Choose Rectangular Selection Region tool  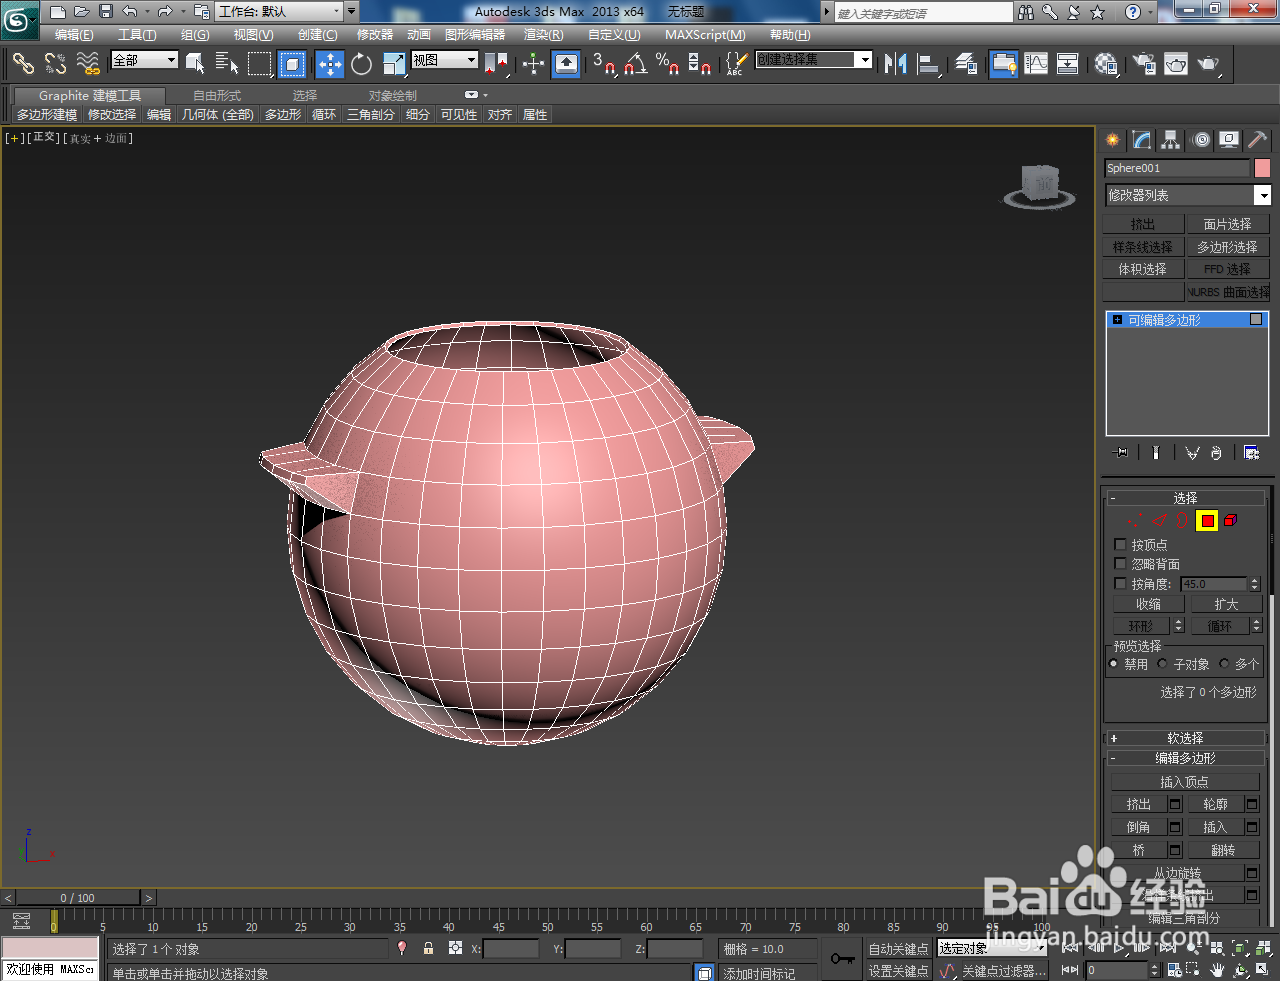[x=260, y=64]
